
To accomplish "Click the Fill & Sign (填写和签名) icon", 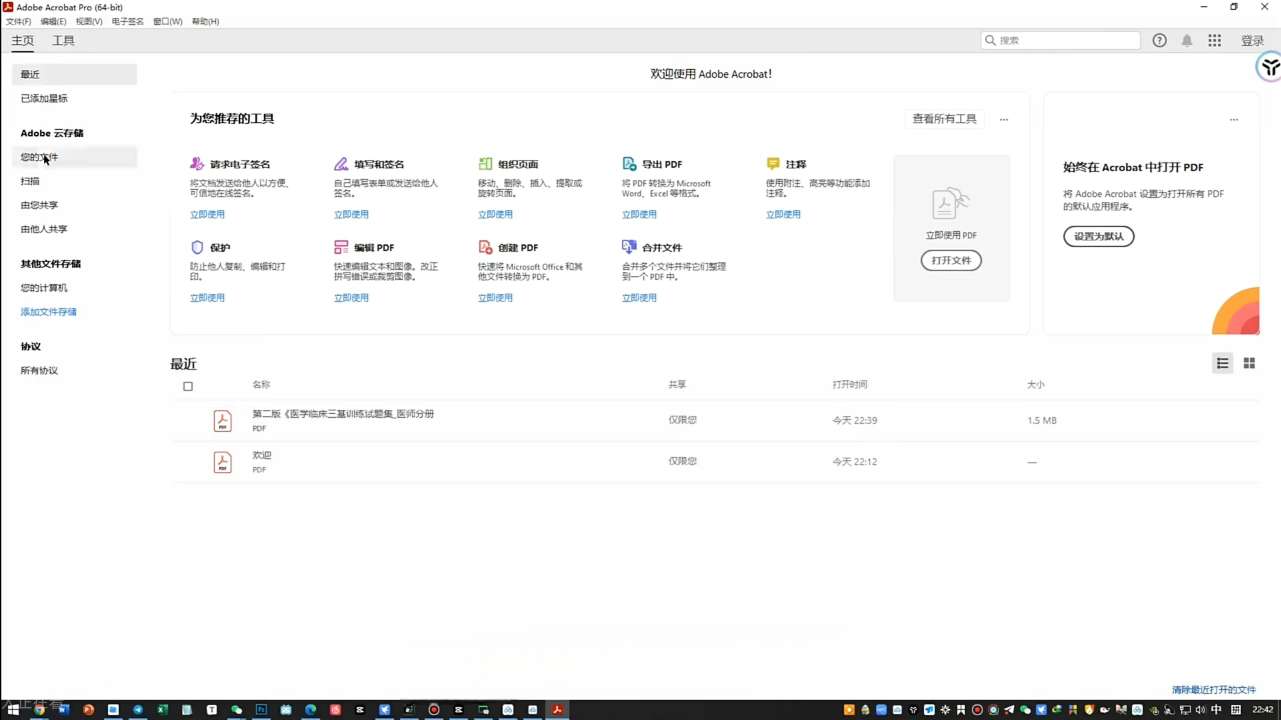I will (341, 164).
